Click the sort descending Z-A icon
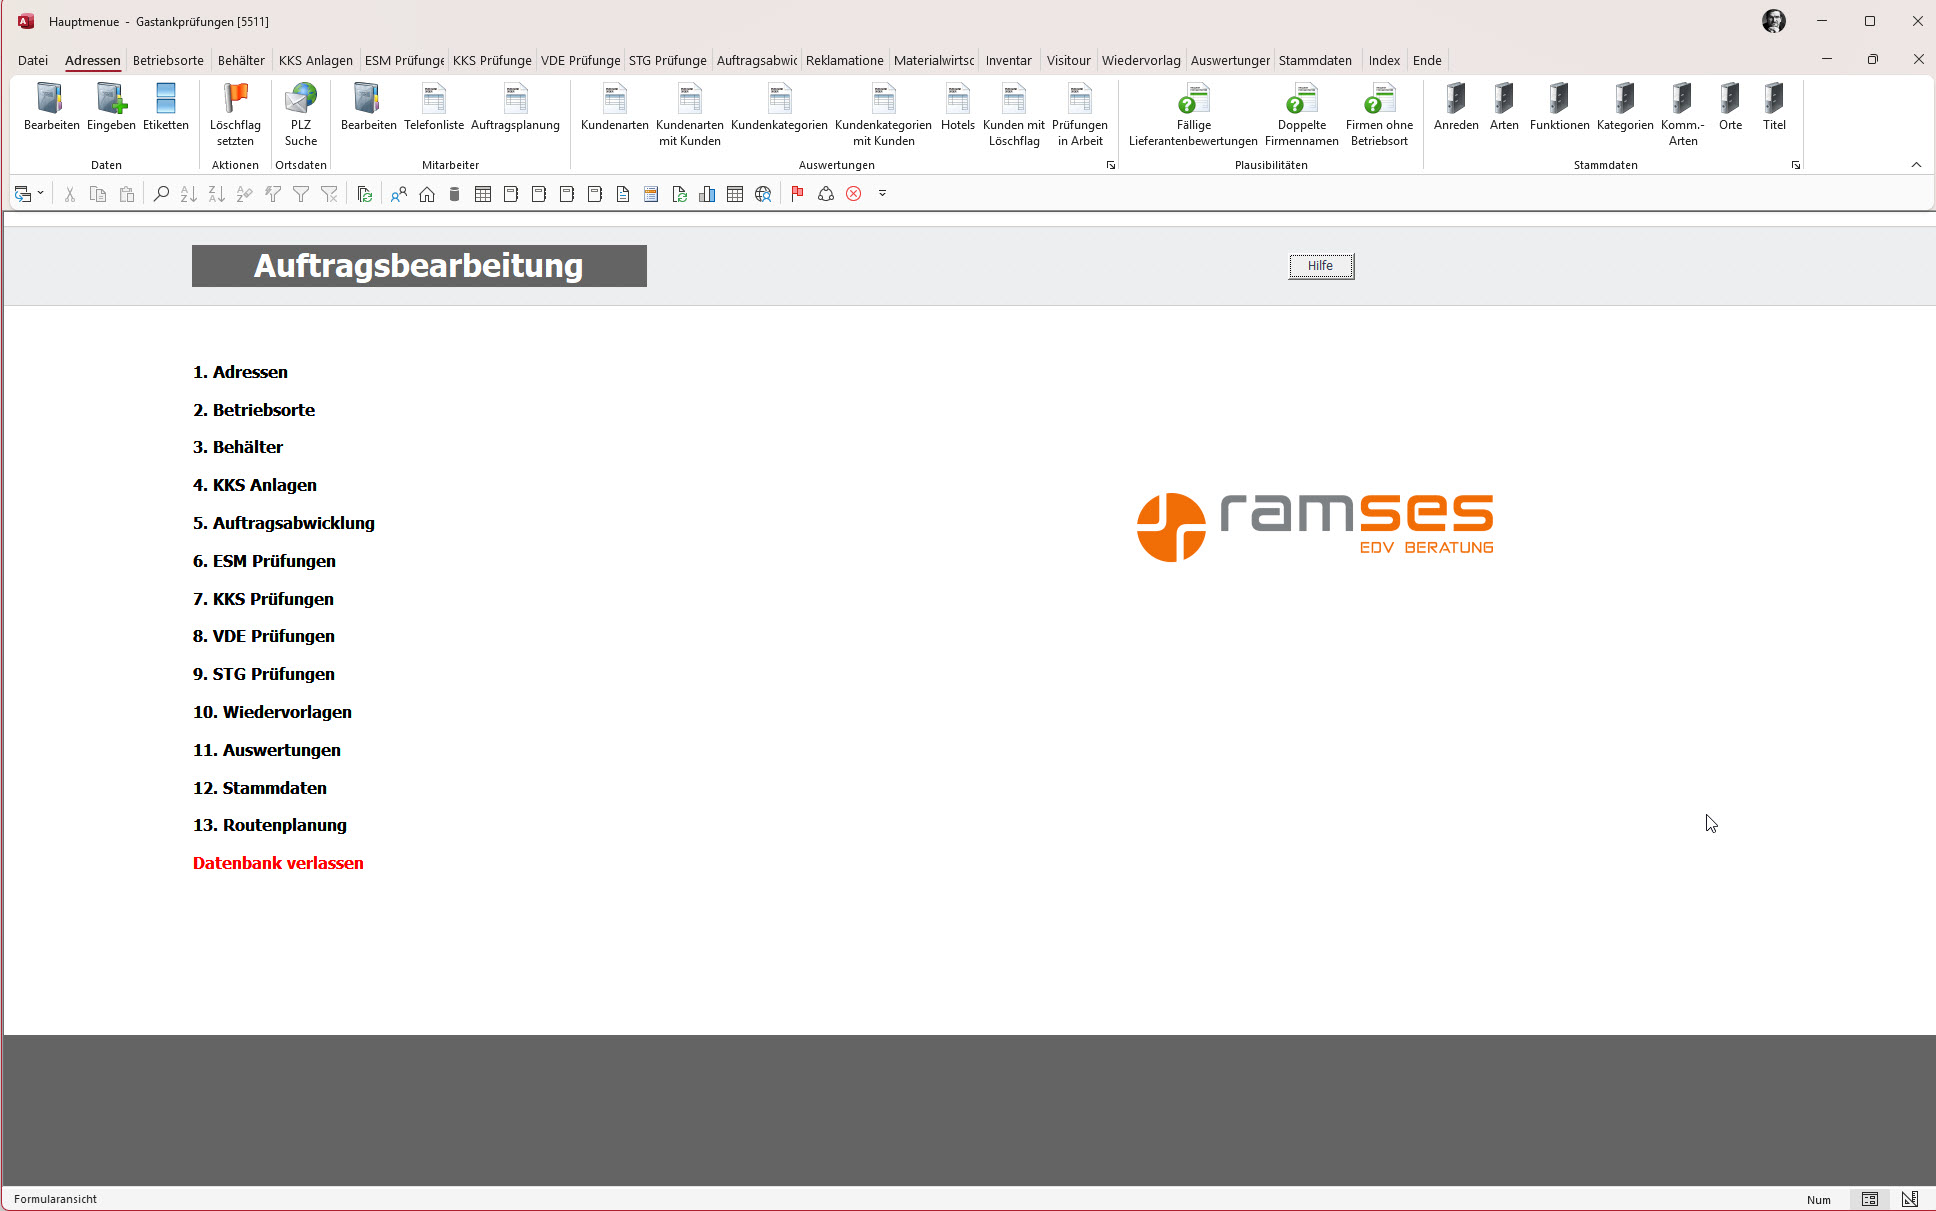This screenshot has height=1211, width=1936. pos(217,194)
